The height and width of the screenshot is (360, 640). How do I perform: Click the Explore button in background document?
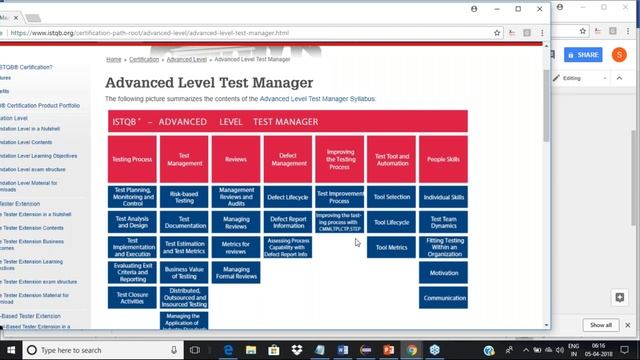tap(620, 298)
